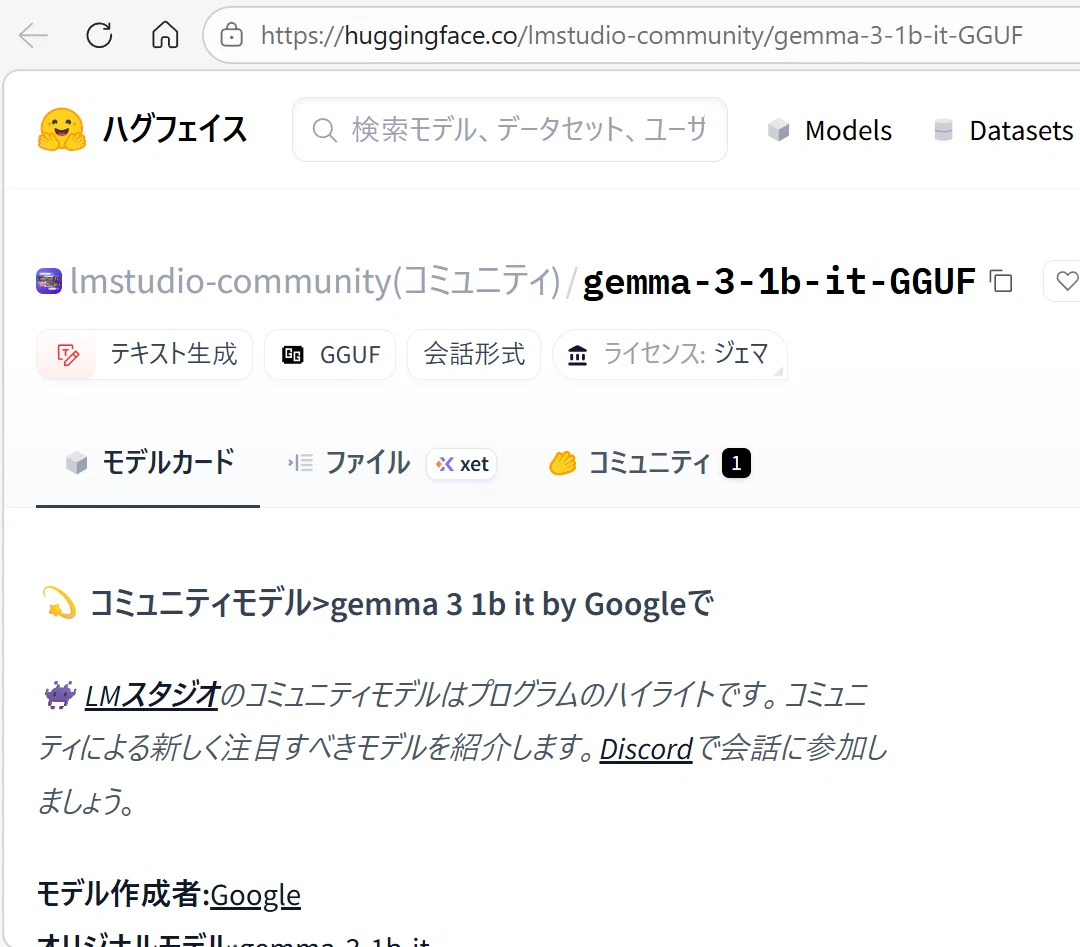Switch to モデルカード tab
This screenshot has height=947, width=1080.
tap(148, 463)
